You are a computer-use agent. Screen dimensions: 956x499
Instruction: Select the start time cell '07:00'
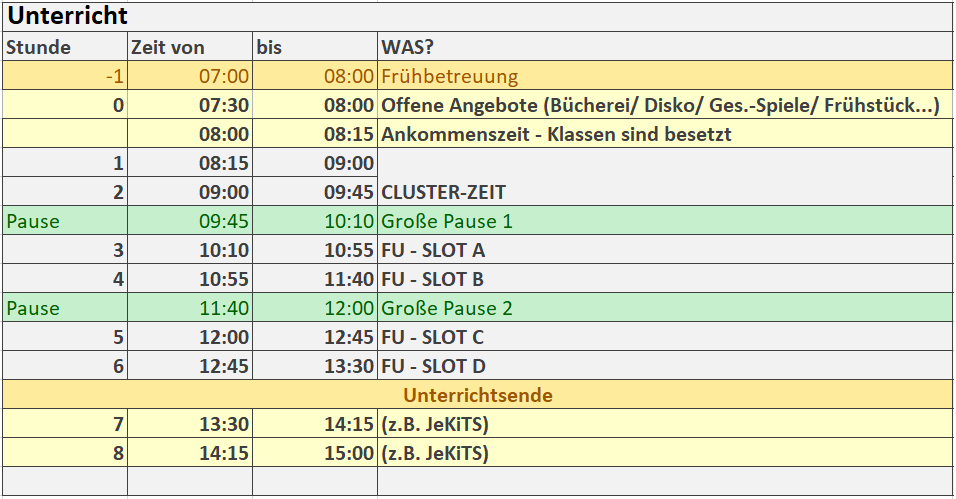189,76
